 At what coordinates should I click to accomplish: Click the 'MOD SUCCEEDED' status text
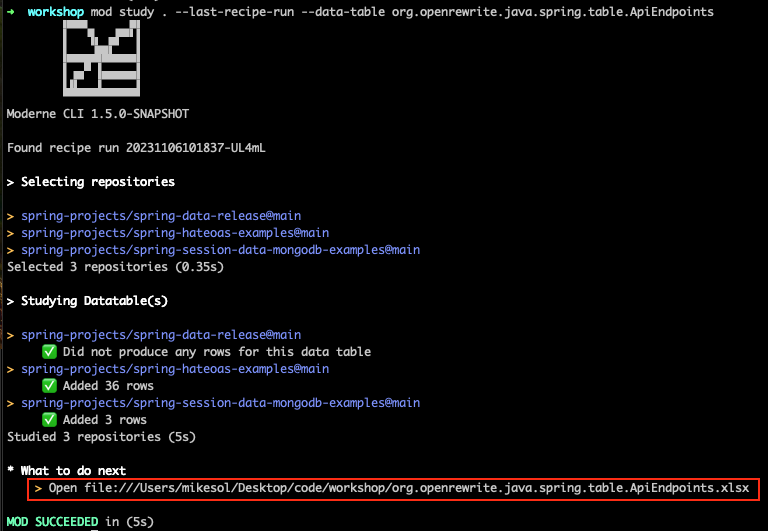52,522
